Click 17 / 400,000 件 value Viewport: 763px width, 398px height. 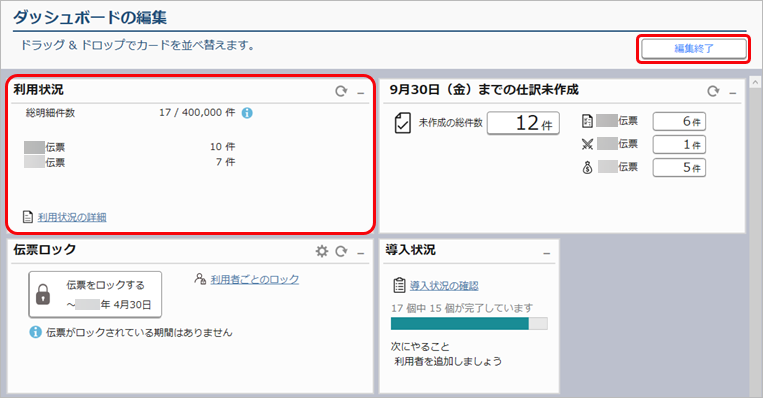[197, 112]
